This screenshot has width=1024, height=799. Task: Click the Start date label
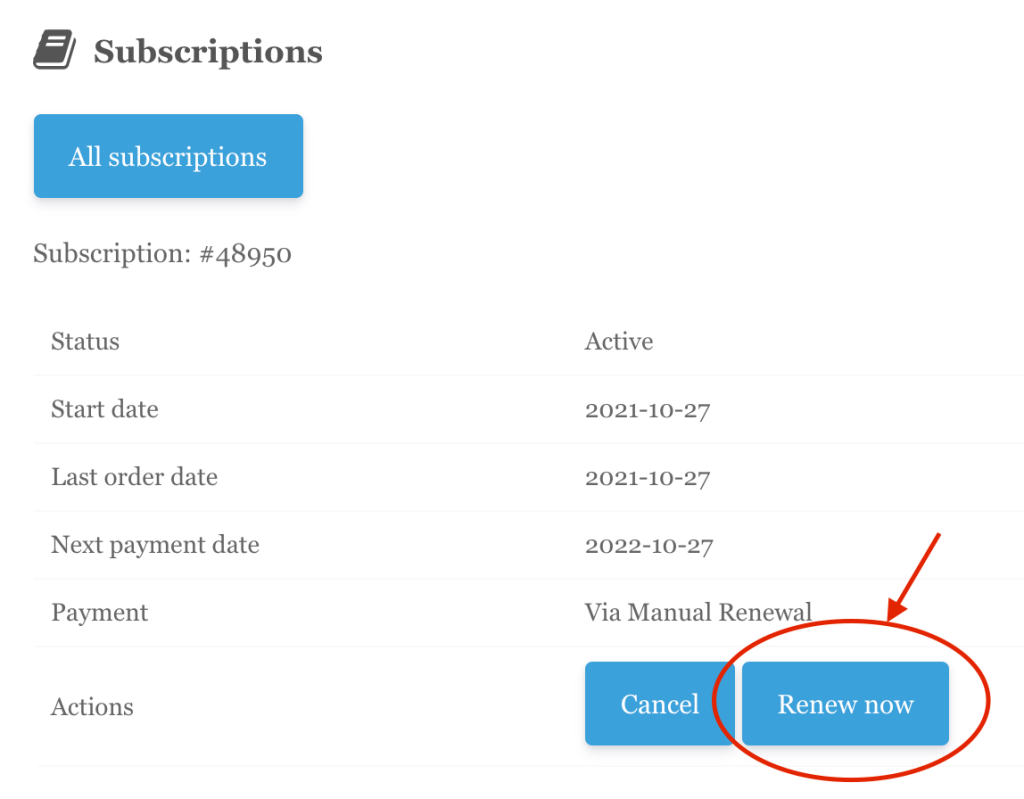coord(104,409)
